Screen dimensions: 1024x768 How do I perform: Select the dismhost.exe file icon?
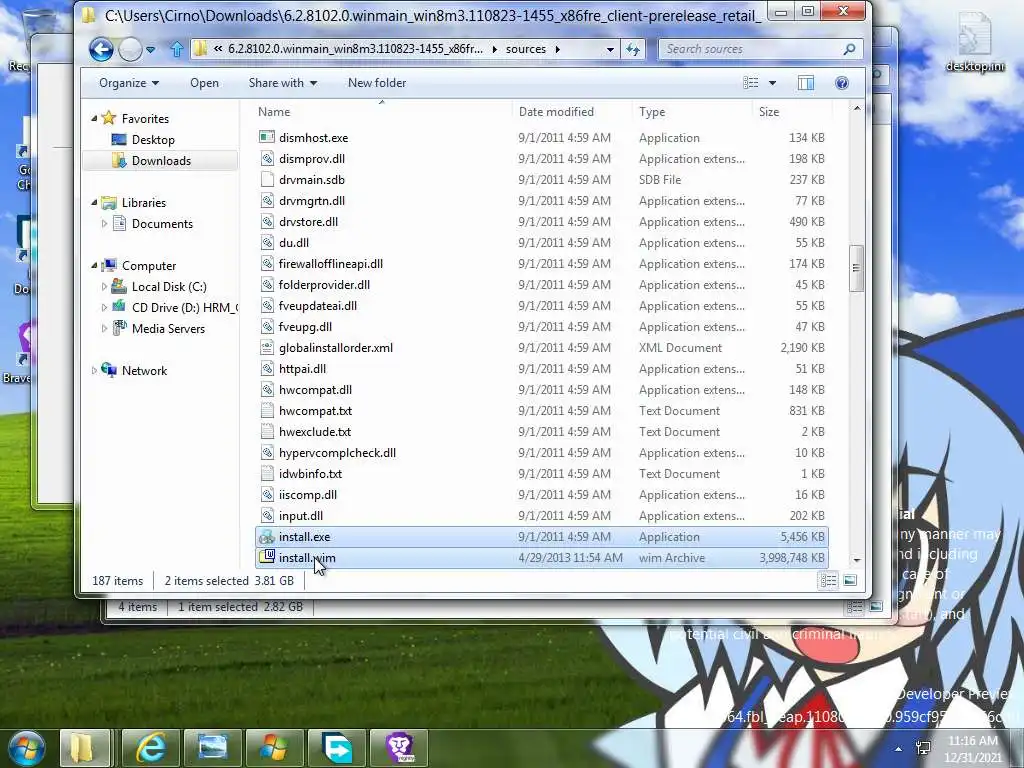click(266, 137)
